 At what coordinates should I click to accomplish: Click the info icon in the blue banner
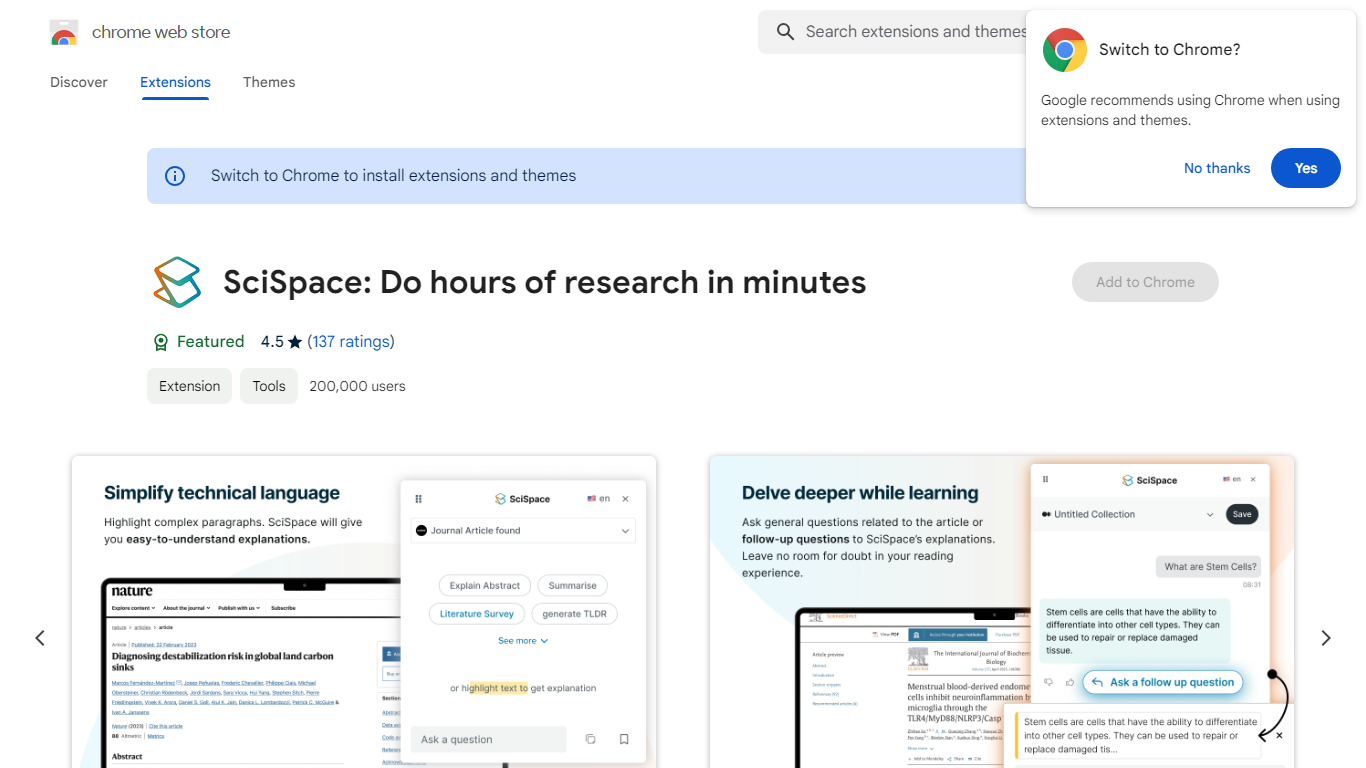[x=175, y=176]
